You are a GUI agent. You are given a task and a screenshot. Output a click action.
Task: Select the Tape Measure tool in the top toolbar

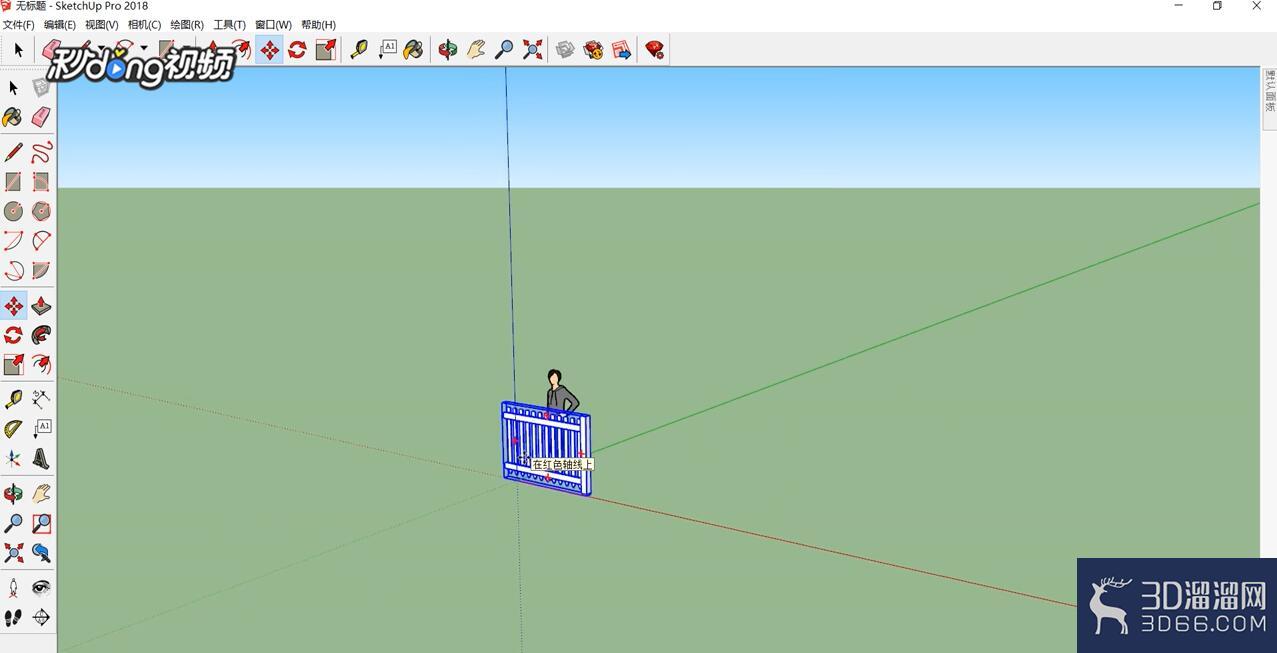click(359, 49)
